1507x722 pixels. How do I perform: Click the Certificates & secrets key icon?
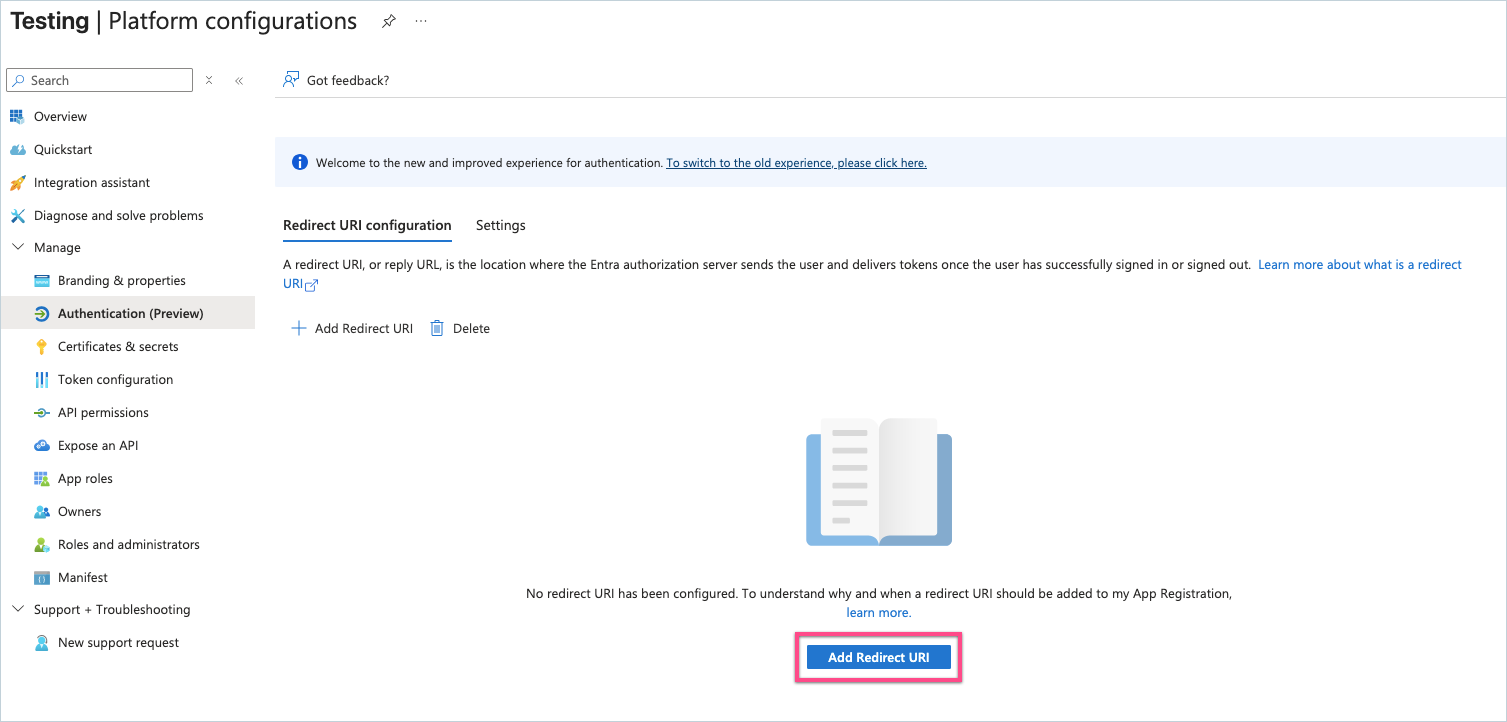42,347
